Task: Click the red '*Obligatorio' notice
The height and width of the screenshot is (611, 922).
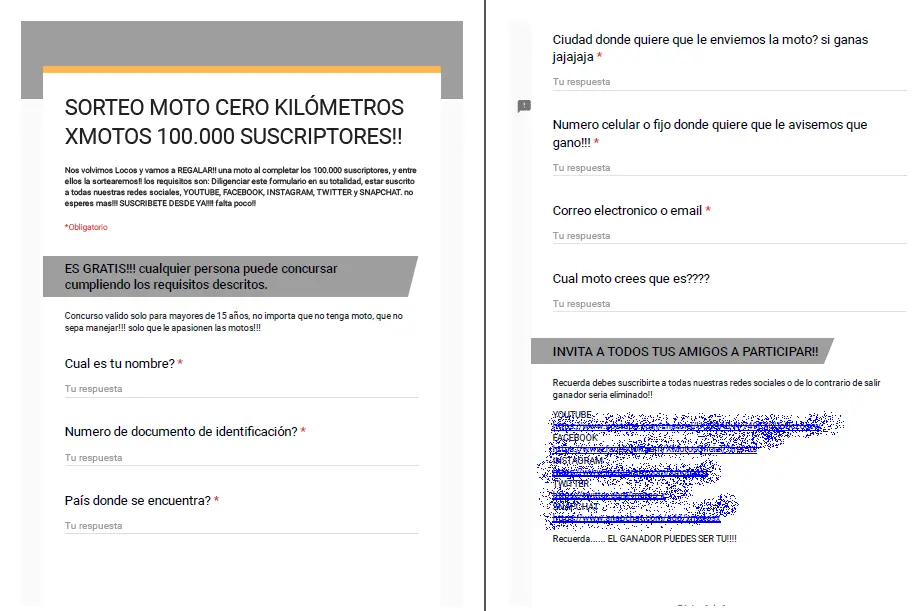Action: click(86, 227)
